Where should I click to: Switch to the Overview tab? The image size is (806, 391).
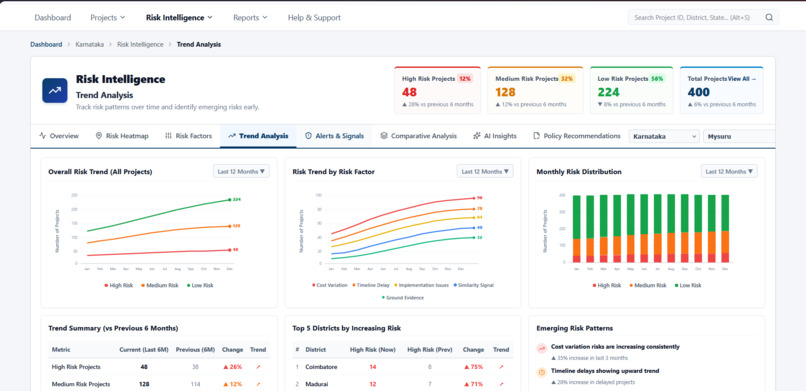[x=59, y=136]
